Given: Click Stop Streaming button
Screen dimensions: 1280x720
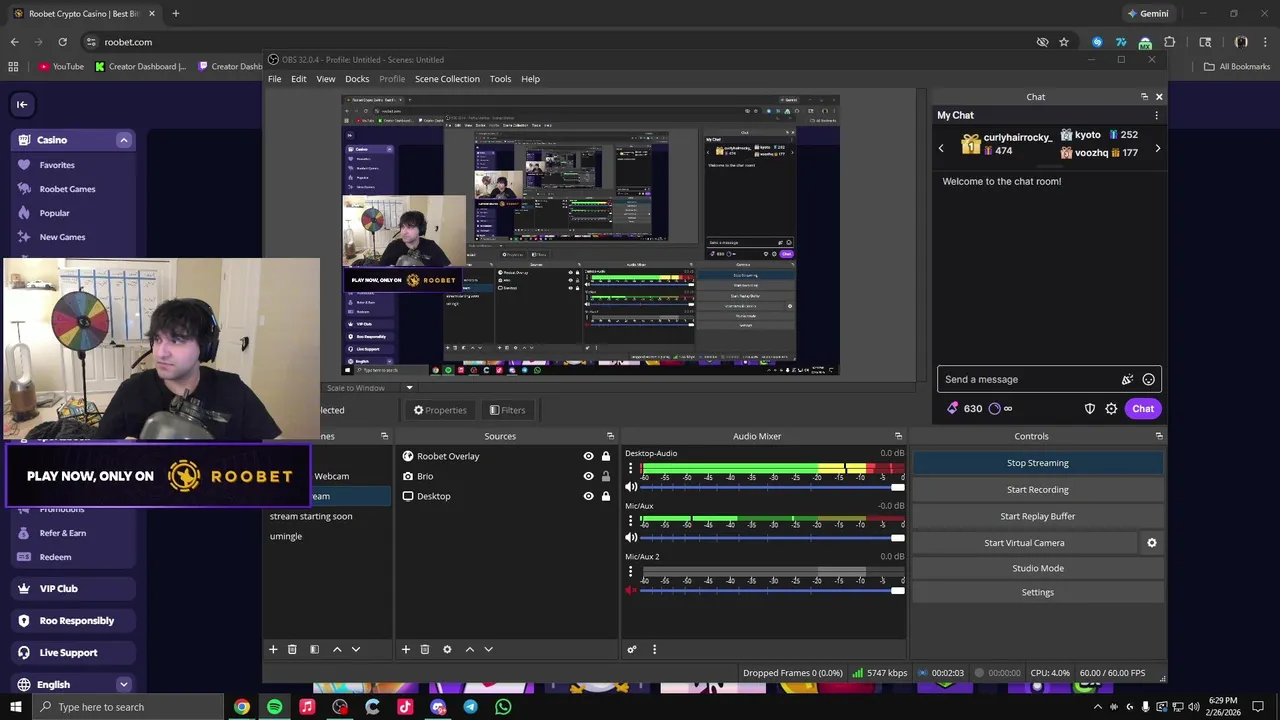Looking at the screenshot, I should (x=1038, y=463).
